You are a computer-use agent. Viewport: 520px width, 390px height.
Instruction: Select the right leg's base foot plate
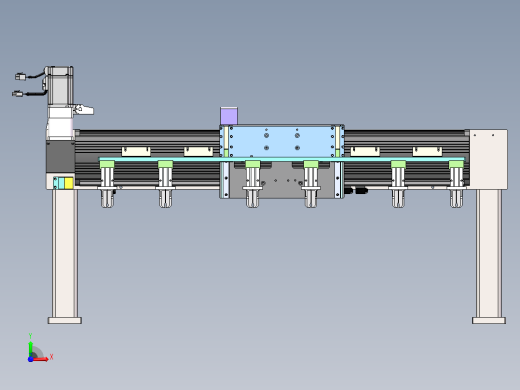tap(489, 320)
